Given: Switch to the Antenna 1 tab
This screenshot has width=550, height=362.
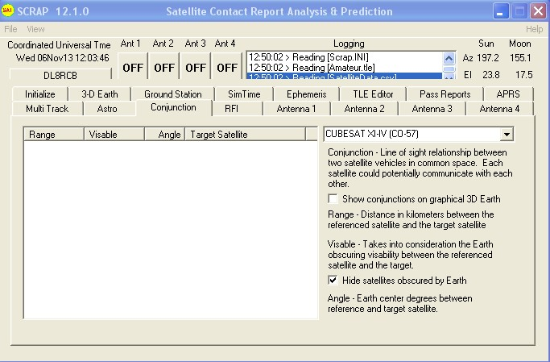Looking at the screenshot, I should pos(296,109).
